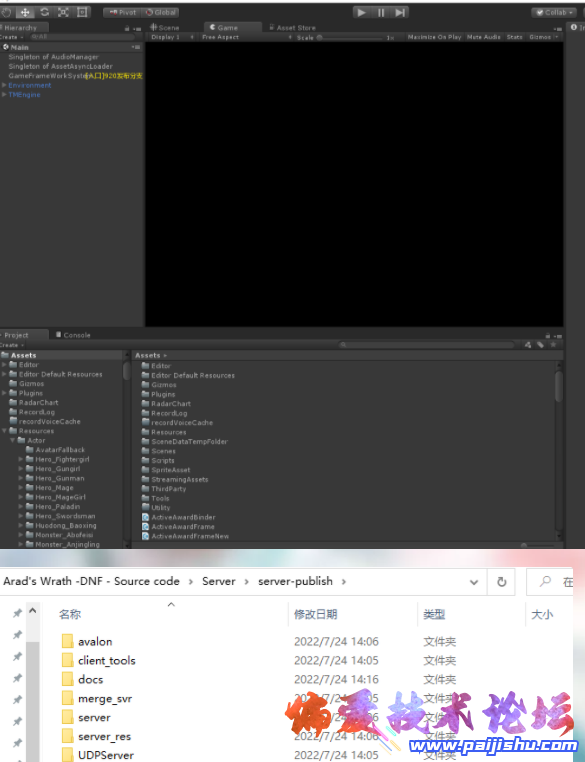This screenshot has width=585, height=762.
Task: Toggle Maximize On Play
Action: [434, 37]
